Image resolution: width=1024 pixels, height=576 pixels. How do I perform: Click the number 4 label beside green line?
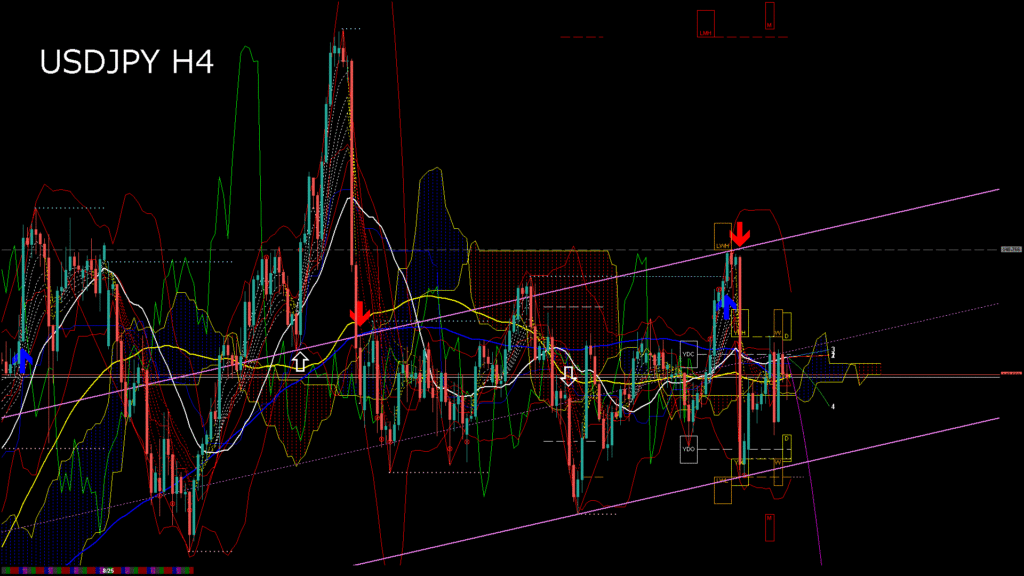pos(833,406)
